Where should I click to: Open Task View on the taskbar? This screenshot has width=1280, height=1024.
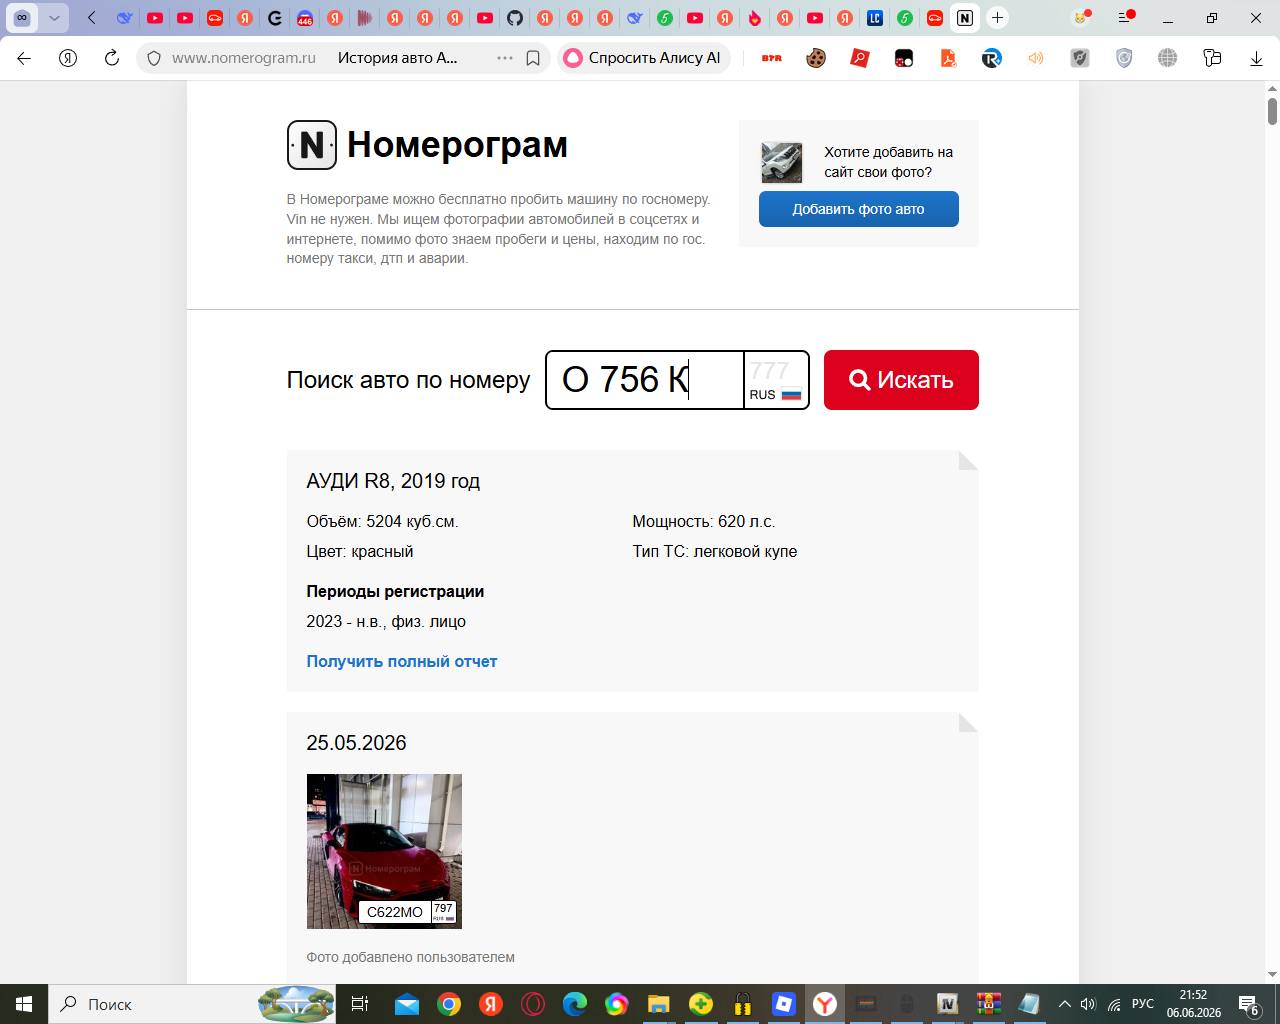click(360, 1004)
